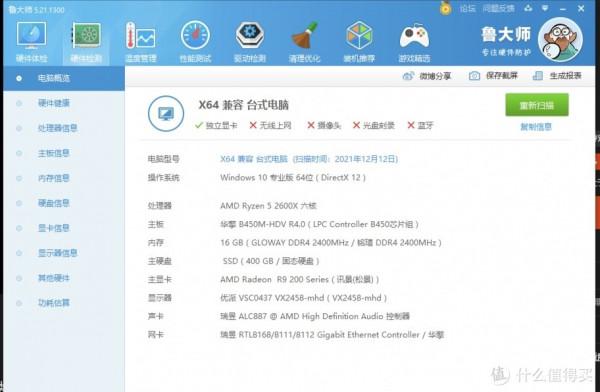Screen dimensions: 600x392
Task: Open 装机推荐 cube icon
Action: pyautogui.click(x=359, y=42)
